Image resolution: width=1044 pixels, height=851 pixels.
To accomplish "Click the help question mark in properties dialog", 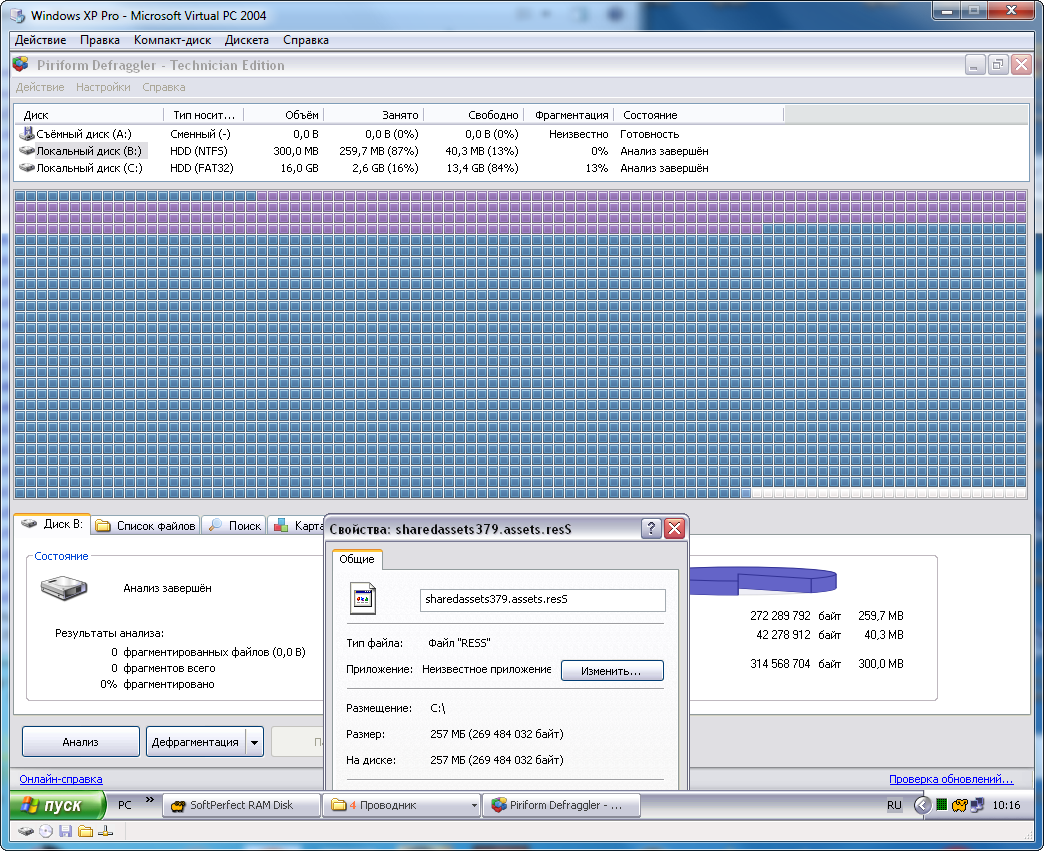I will click(651, 529).
